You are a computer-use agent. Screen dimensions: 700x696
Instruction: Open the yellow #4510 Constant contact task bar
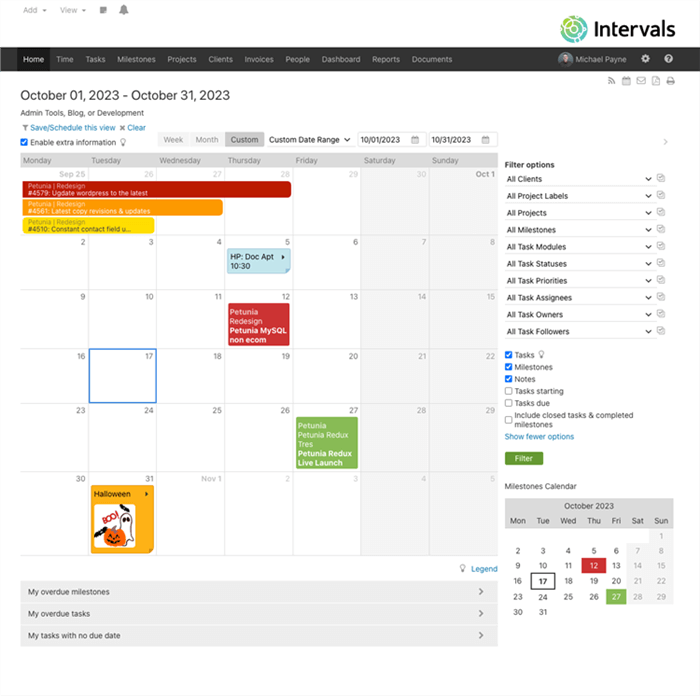tap(88, 225)
